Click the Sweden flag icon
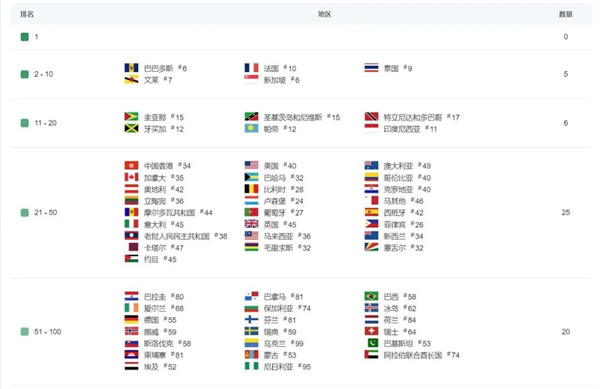This screenshot has height=389, width=600. 251,331
